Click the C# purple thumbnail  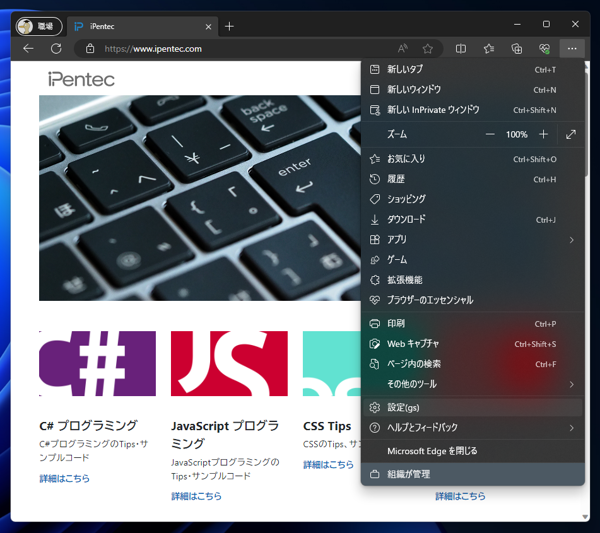point(97,363)
